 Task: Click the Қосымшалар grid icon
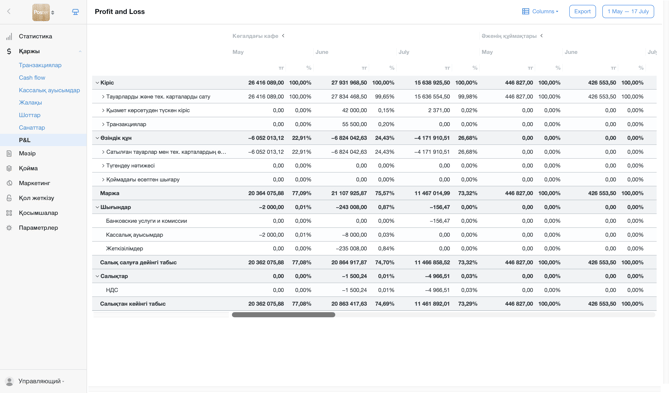click(9, 213)
